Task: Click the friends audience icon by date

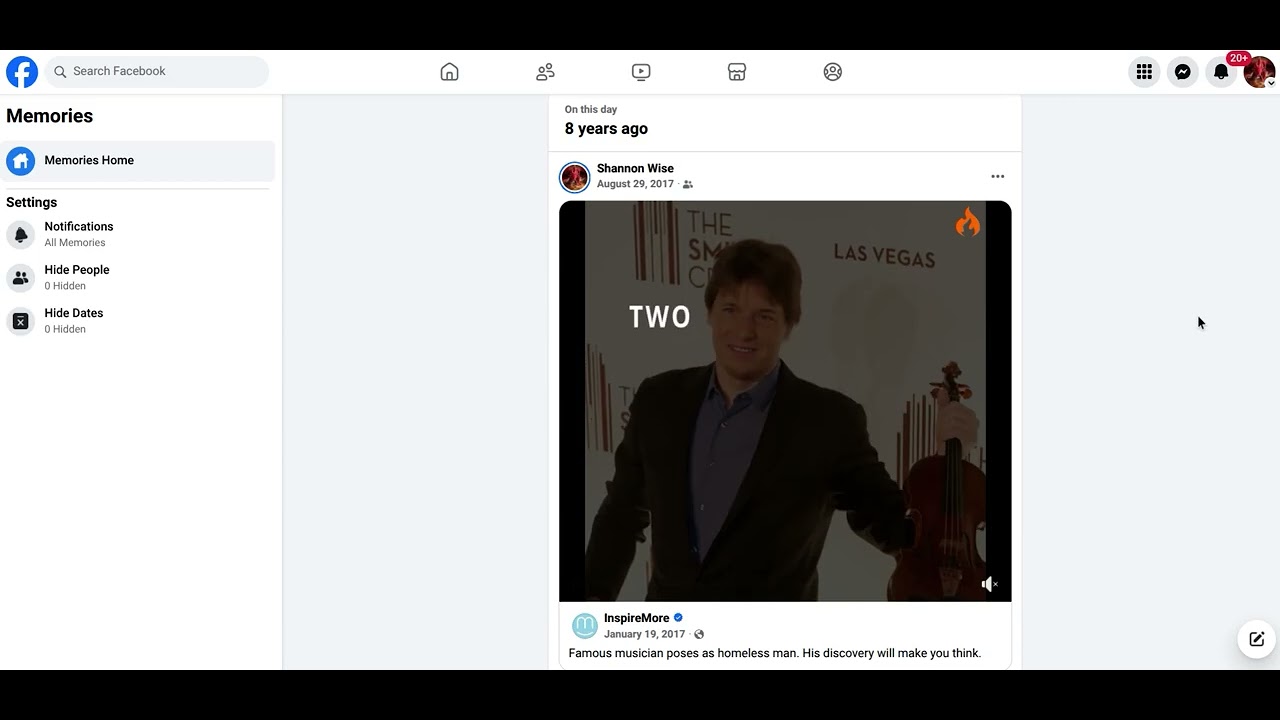Action: pos(687,184)
